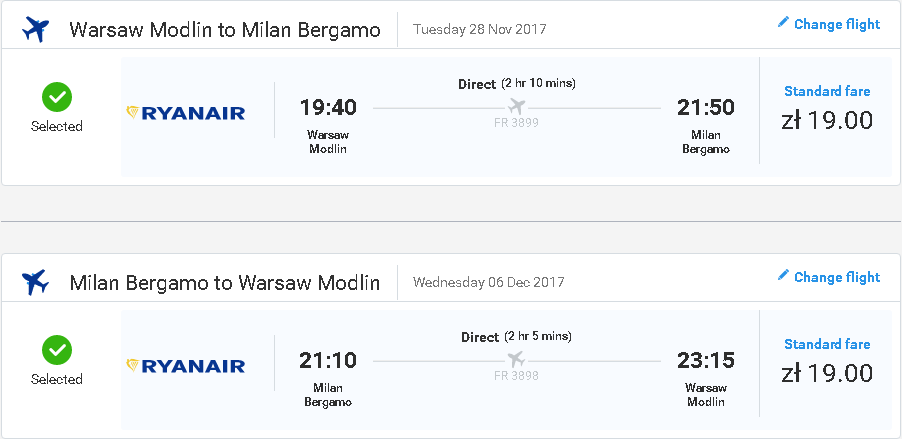
Task: Select the outbound Standard fare zł 19.00
Action: pos(827,108)
